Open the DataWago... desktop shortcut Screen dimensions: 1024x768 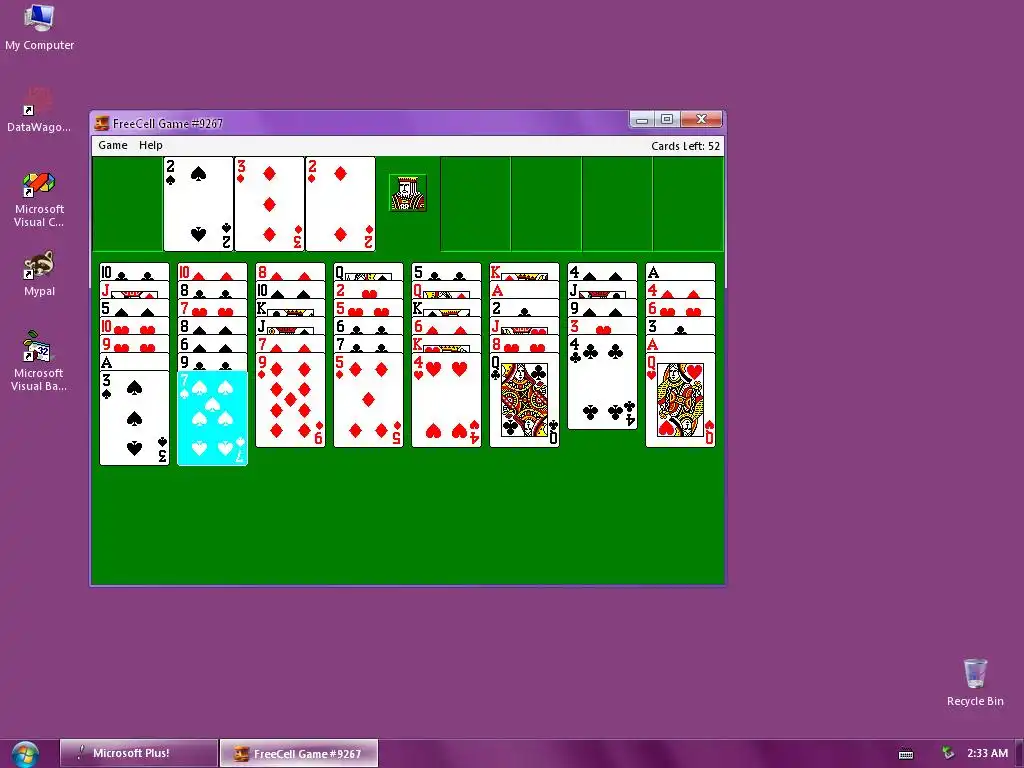39,110
